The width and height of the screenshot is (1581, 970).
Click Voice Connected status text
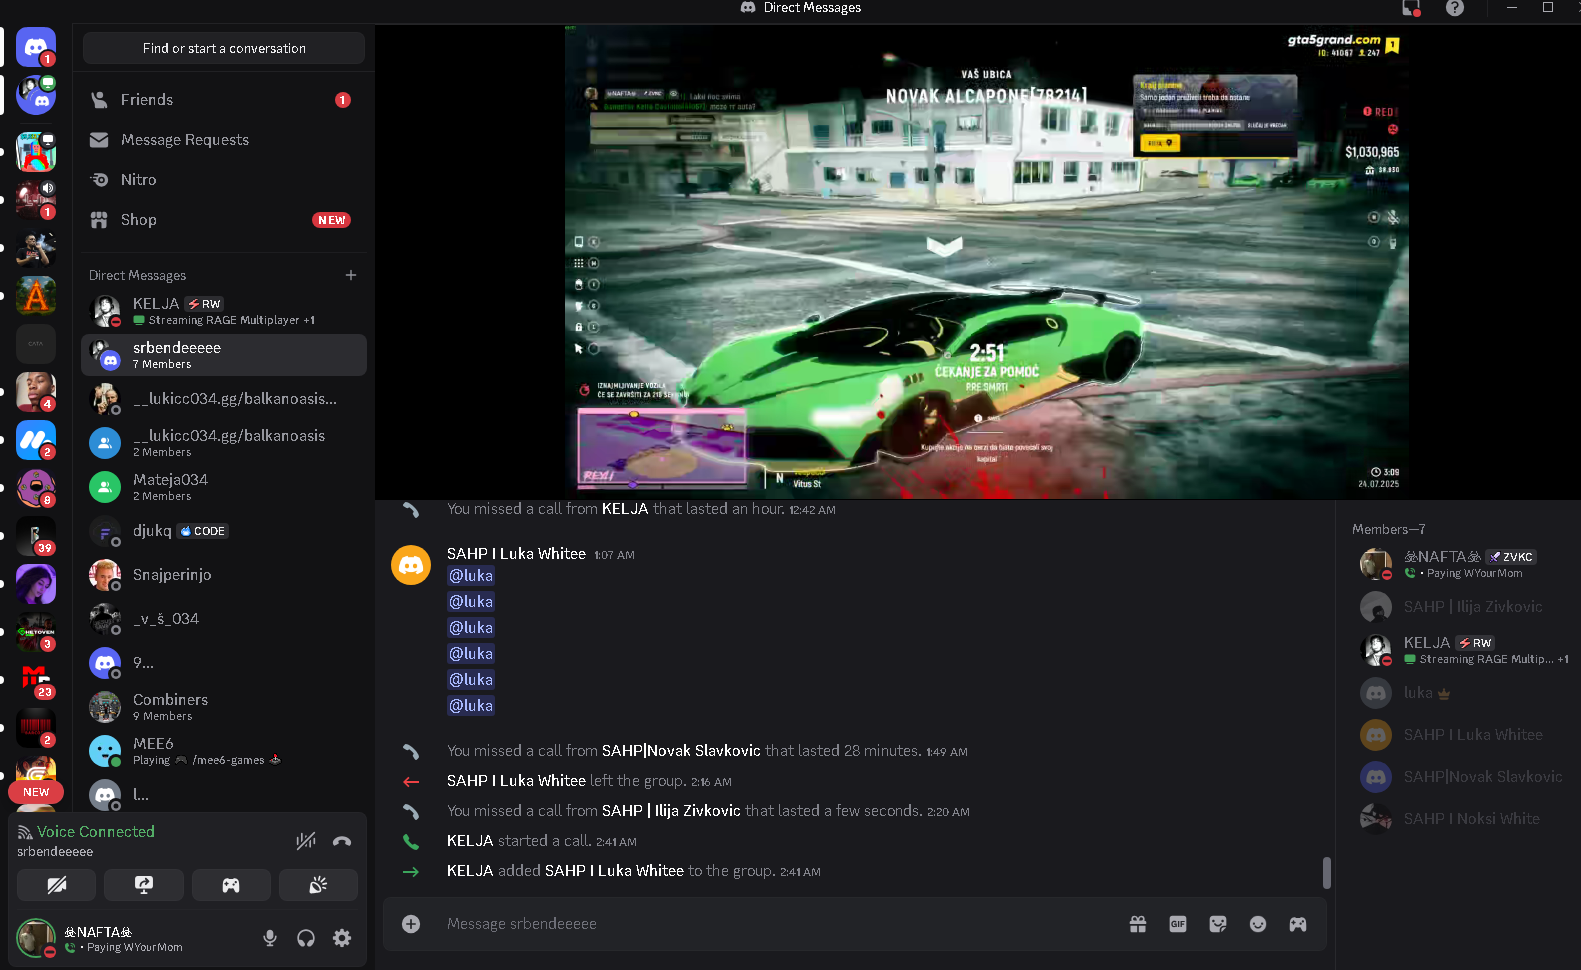pyautogui.click(x=96, y=832)
